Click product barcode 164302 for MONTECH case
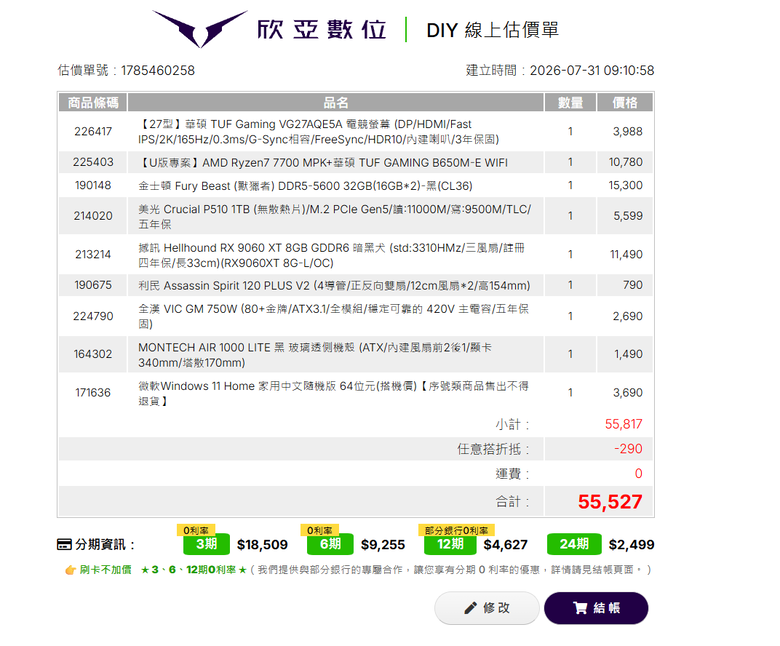The height and width of the screenshot is (646, 780). 93,354
